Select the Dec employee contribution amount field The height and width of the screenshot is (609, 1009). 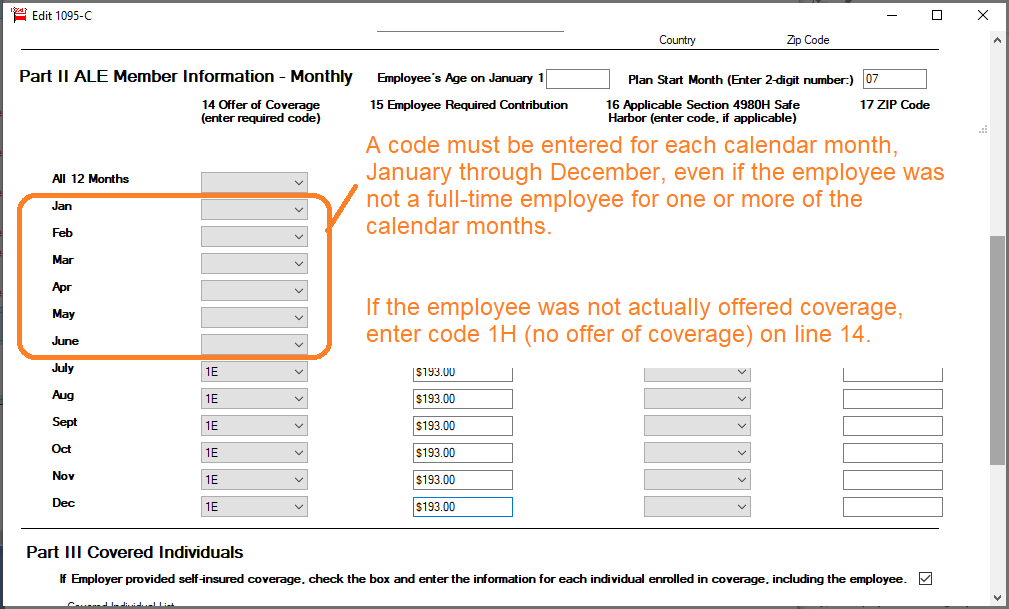coord(462,507)
